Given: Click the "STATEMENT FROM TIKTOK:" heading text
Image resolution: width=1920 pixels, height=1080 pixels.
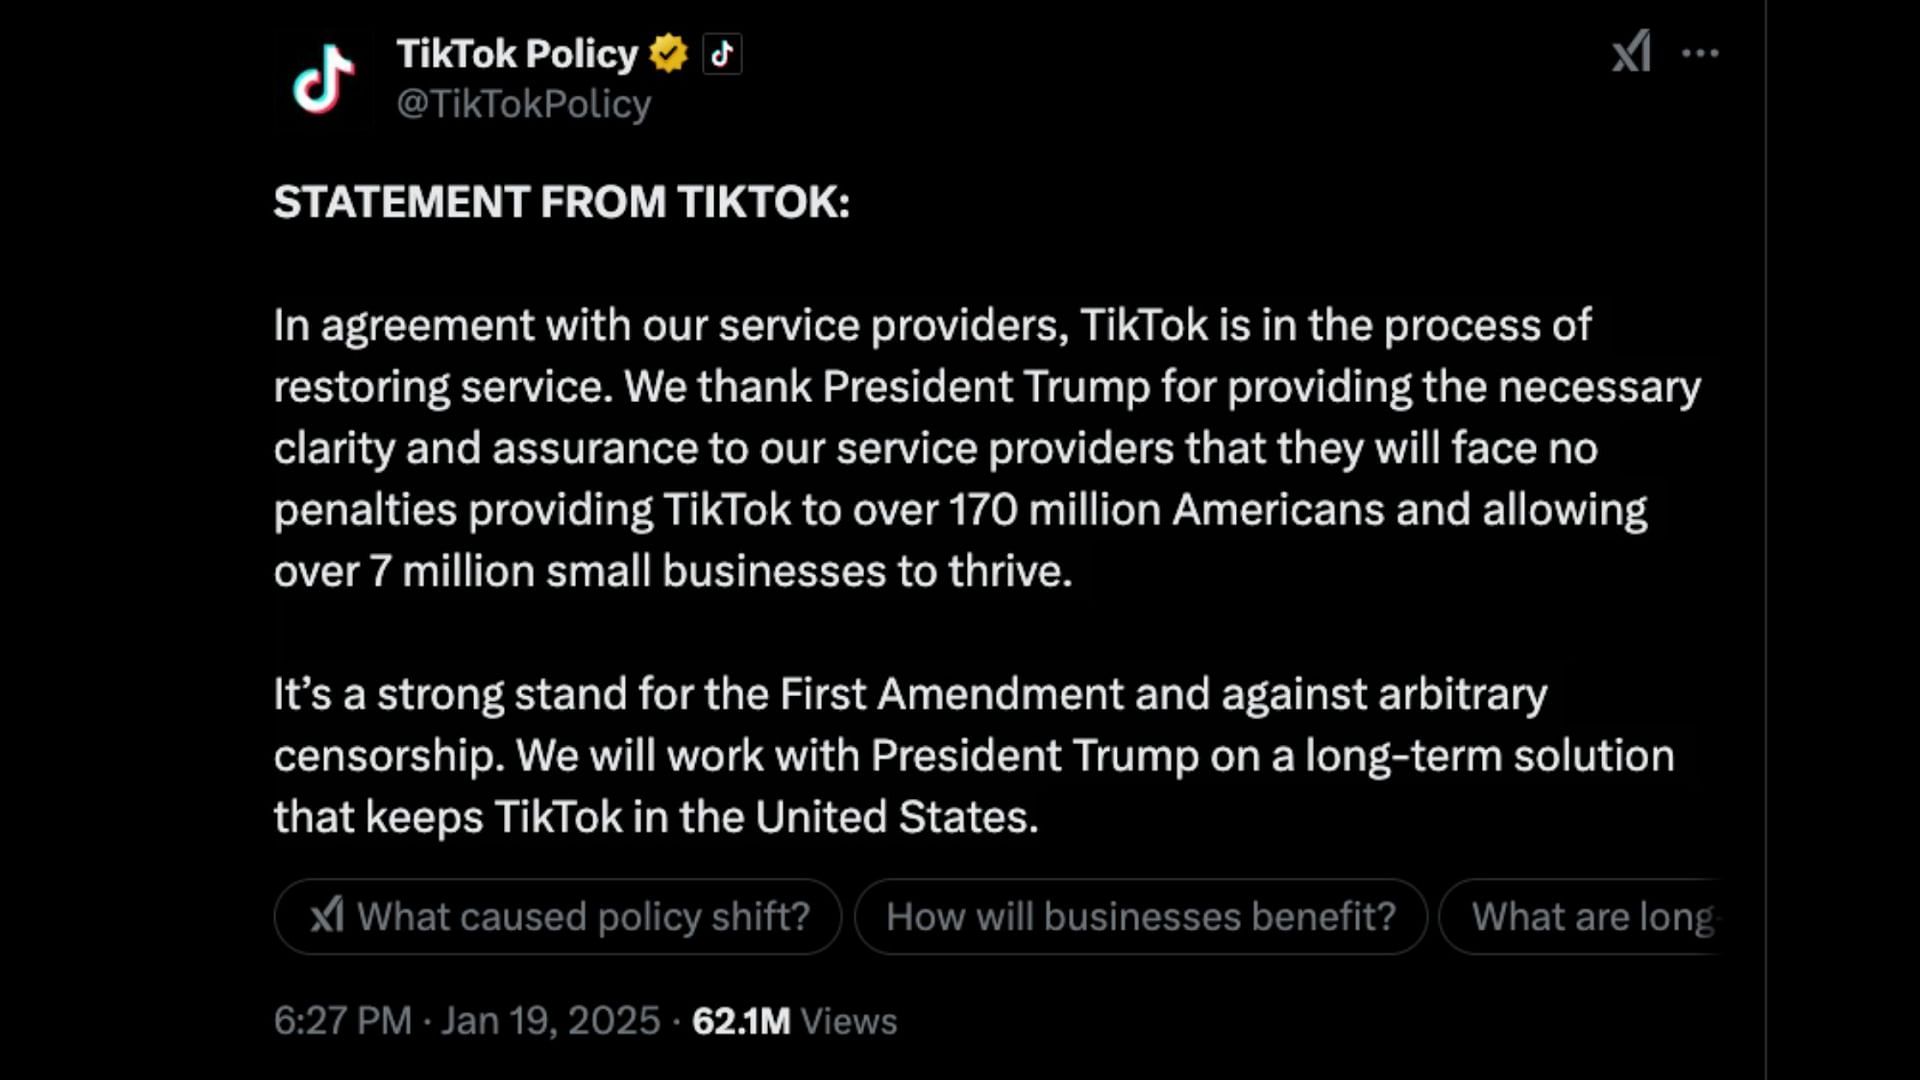Looking at the screenshot, I should [x=562, y=202].
